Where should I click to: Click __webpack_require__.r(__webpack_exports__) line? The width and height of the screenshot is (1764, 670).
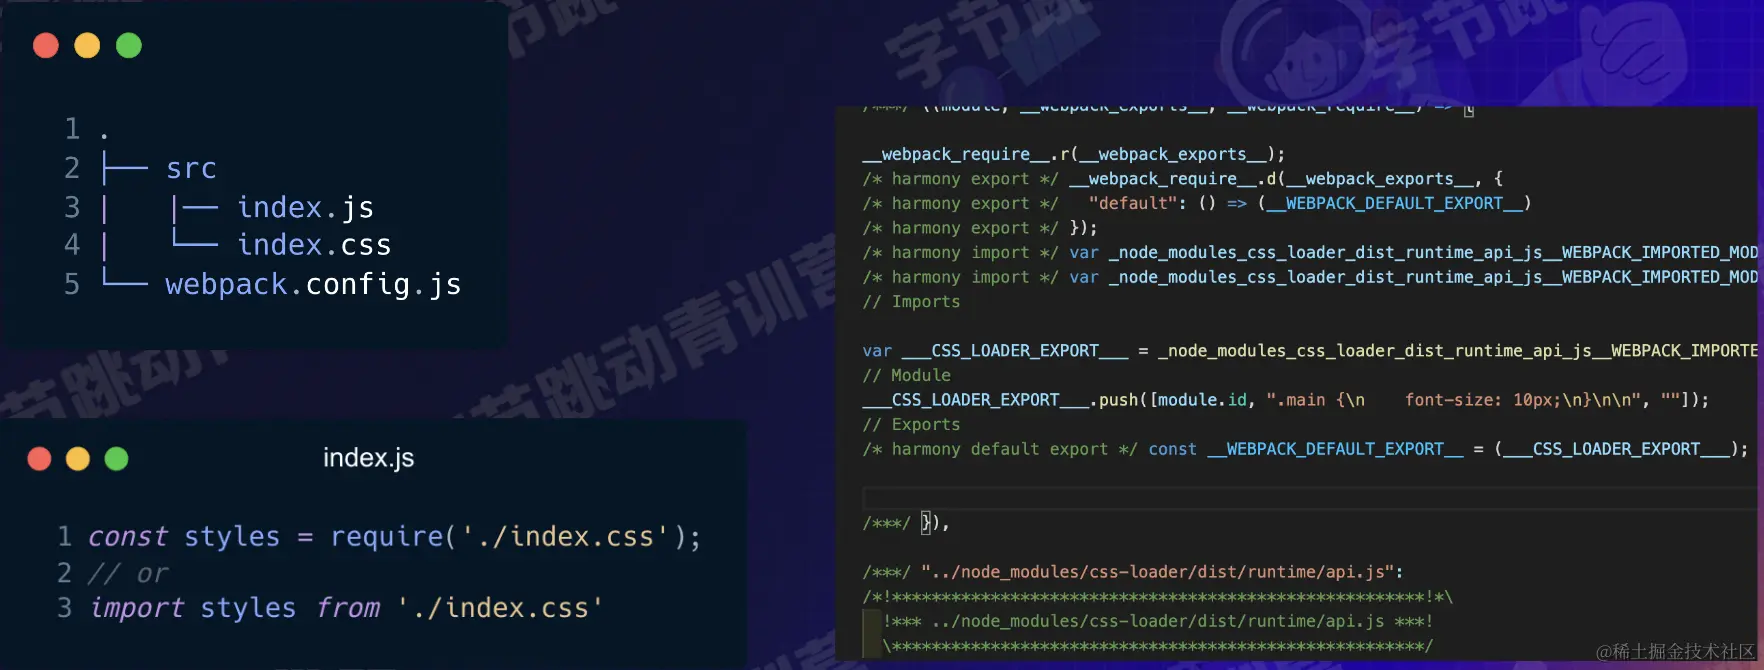click(x=1074, y=154)
